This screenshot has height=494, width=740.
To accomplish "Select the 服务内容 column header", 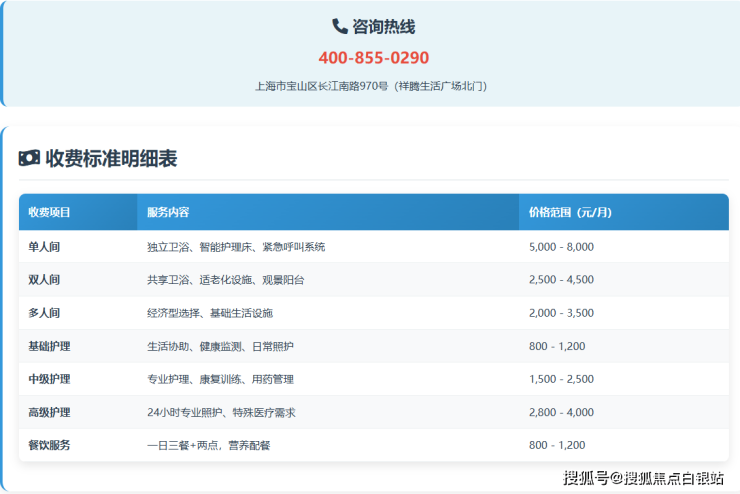I will coord(168,213).
